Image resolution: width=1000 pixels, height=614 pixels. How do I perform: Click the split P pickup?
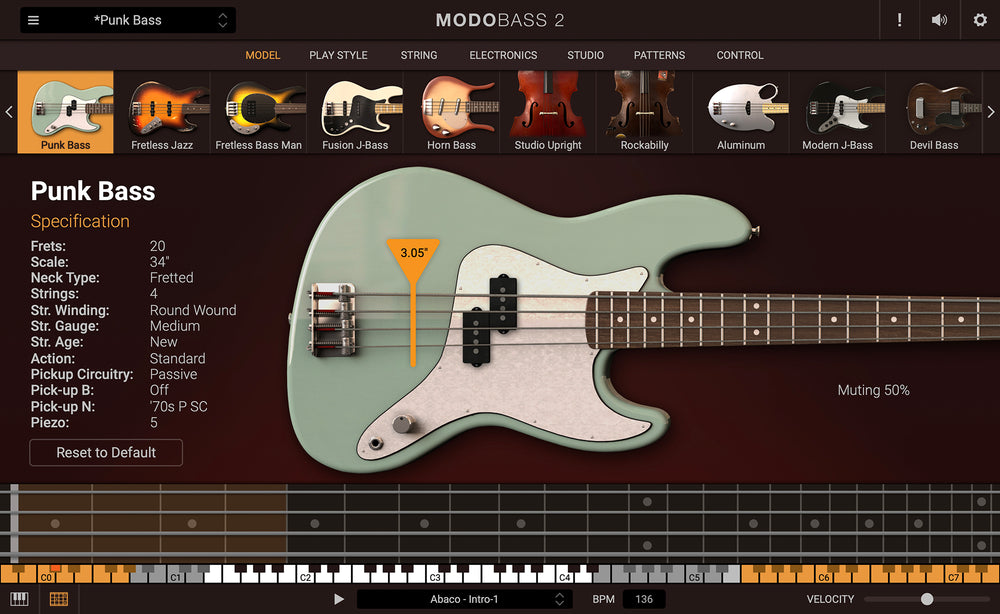pos(490,321)
